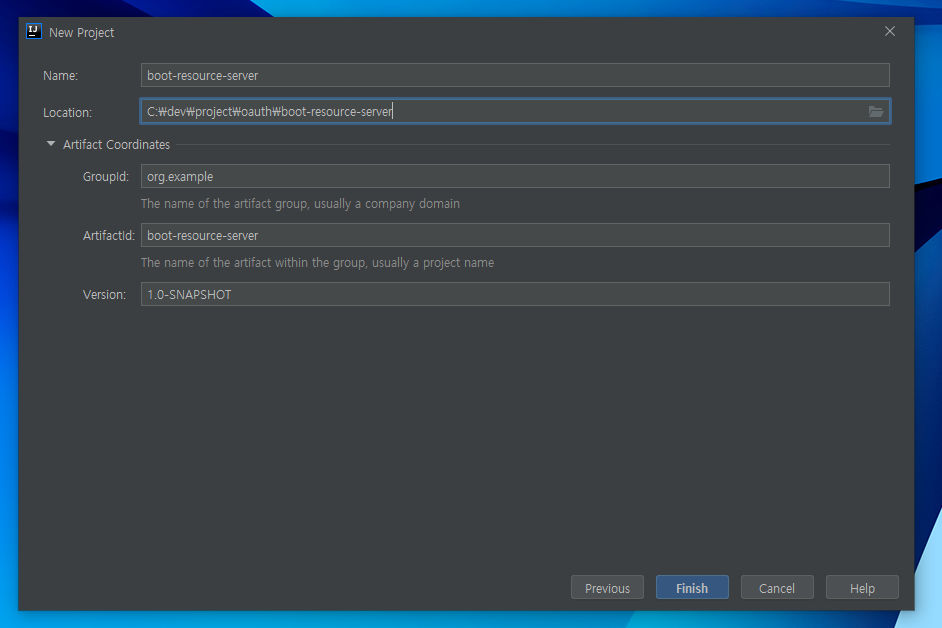The height and width of the screenshot is (628, 942).
Task: Click the Finish button
Action: tap(692, 588)
